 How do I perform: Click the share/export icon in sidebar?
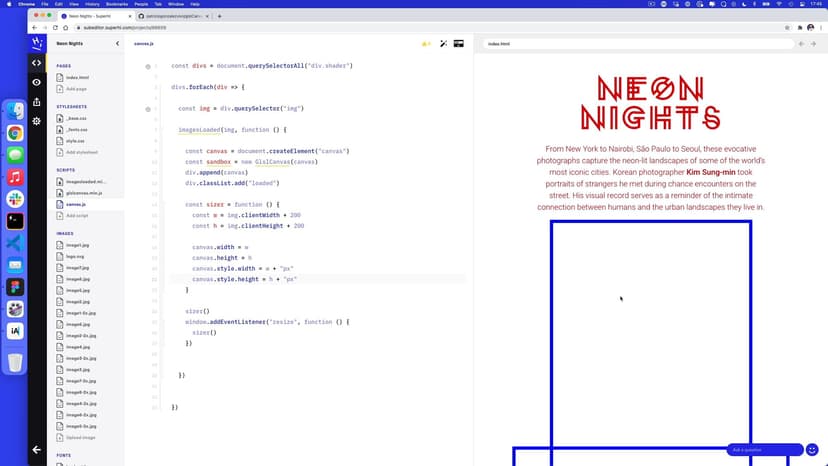pos(37,101)
